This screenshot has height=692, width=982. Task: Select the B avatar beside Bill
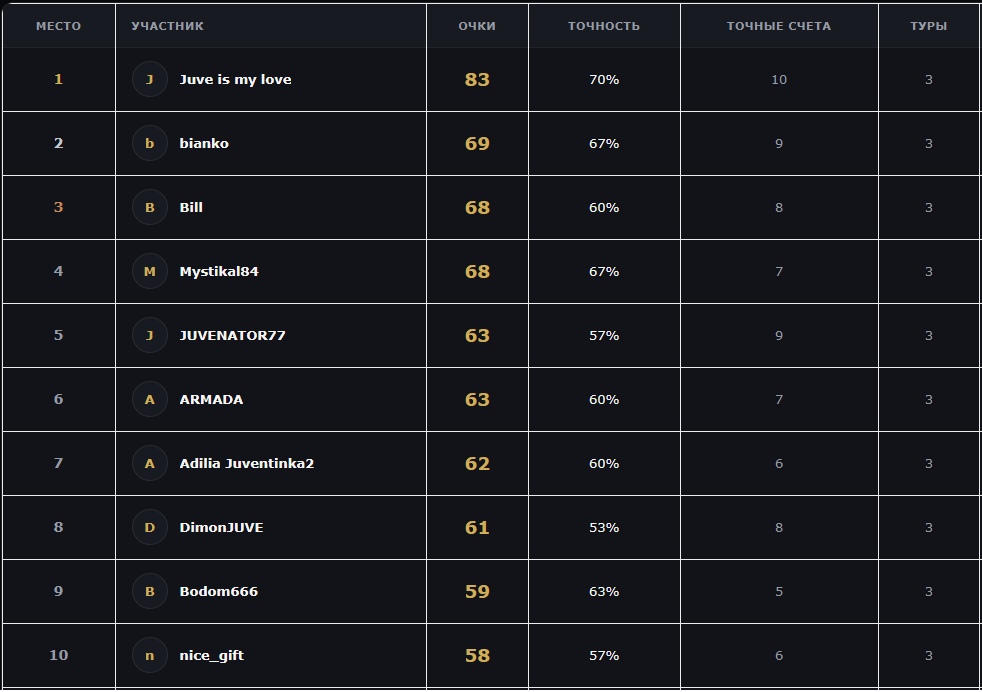coord(150,207)
